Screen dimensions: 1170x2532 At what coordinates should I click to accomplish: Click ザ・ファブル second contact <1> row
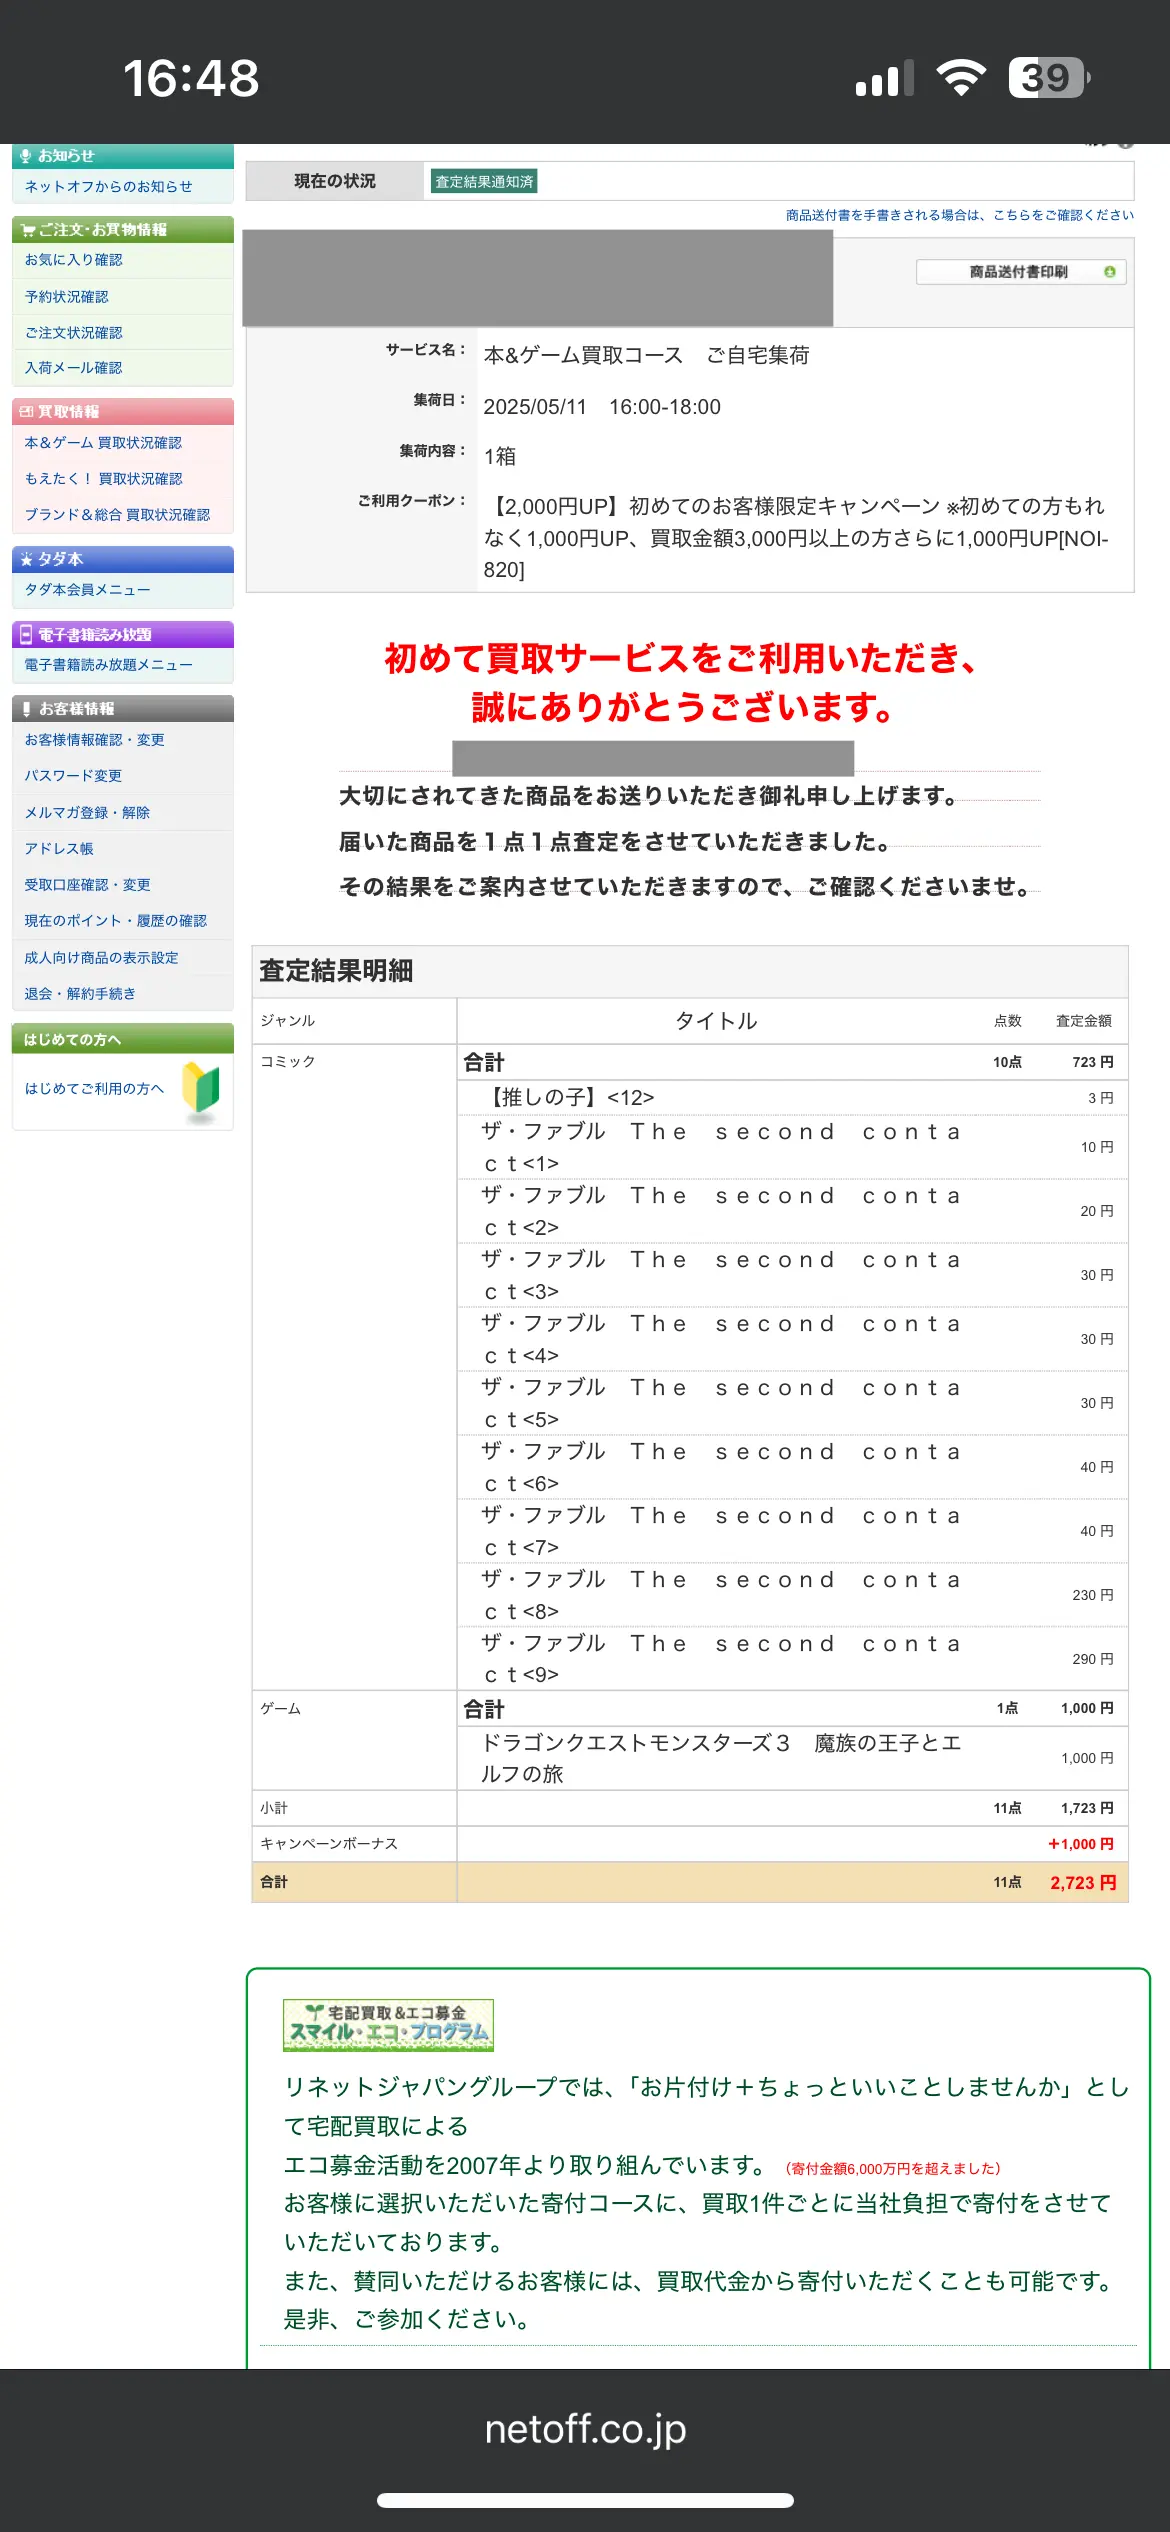(792, 1147)
